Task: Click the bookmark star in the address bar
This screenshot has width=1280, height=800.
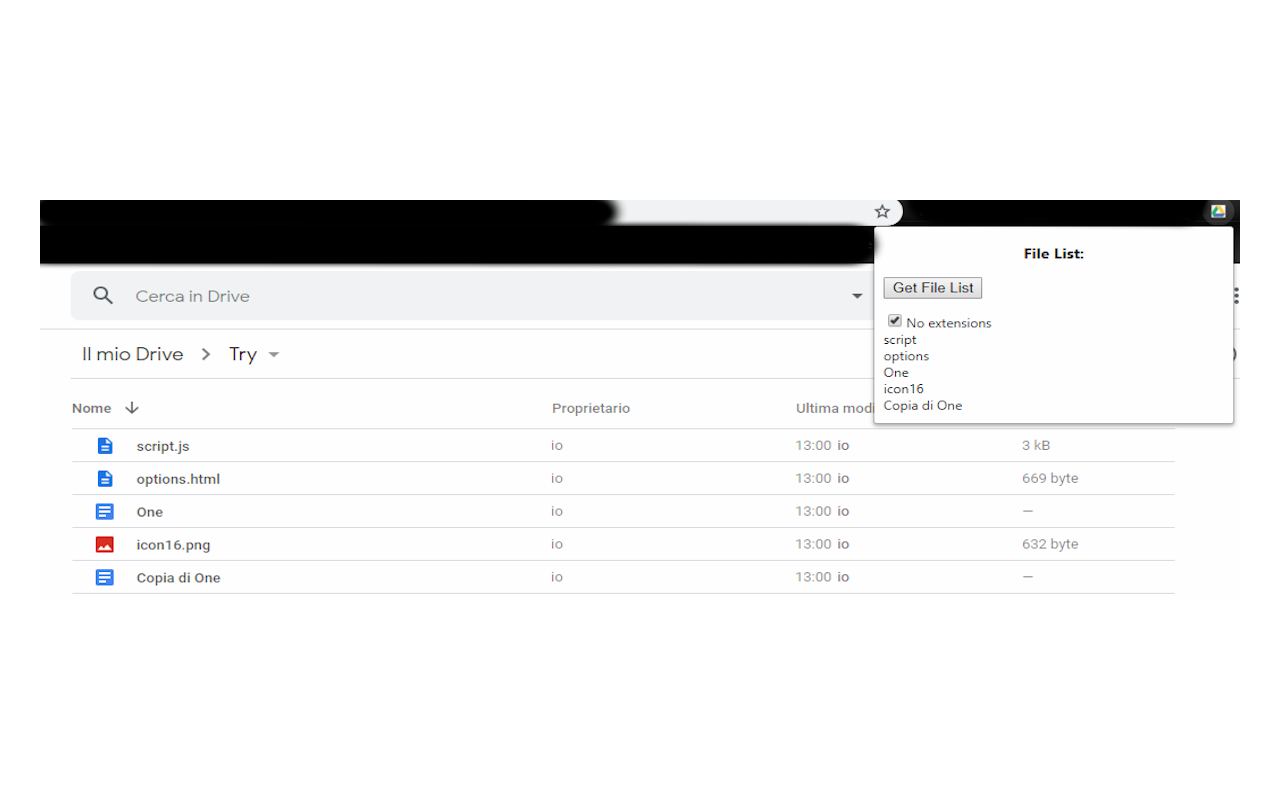Action: (881, 211)
